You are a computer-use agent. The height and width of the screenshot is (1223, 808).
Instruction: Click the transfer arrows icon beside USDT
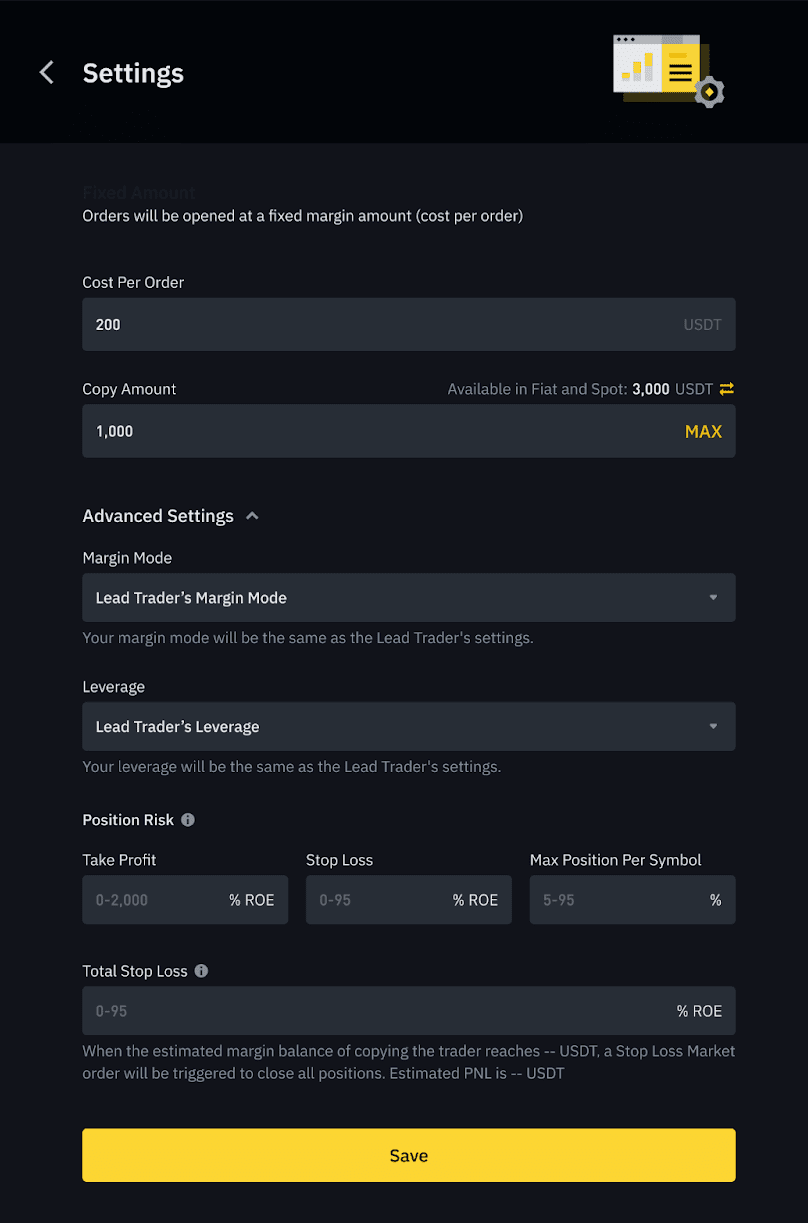[727, 389]
